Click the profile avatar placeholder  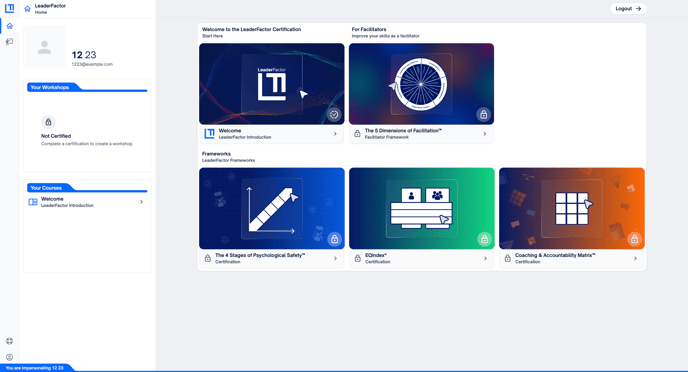click(44, 47)
